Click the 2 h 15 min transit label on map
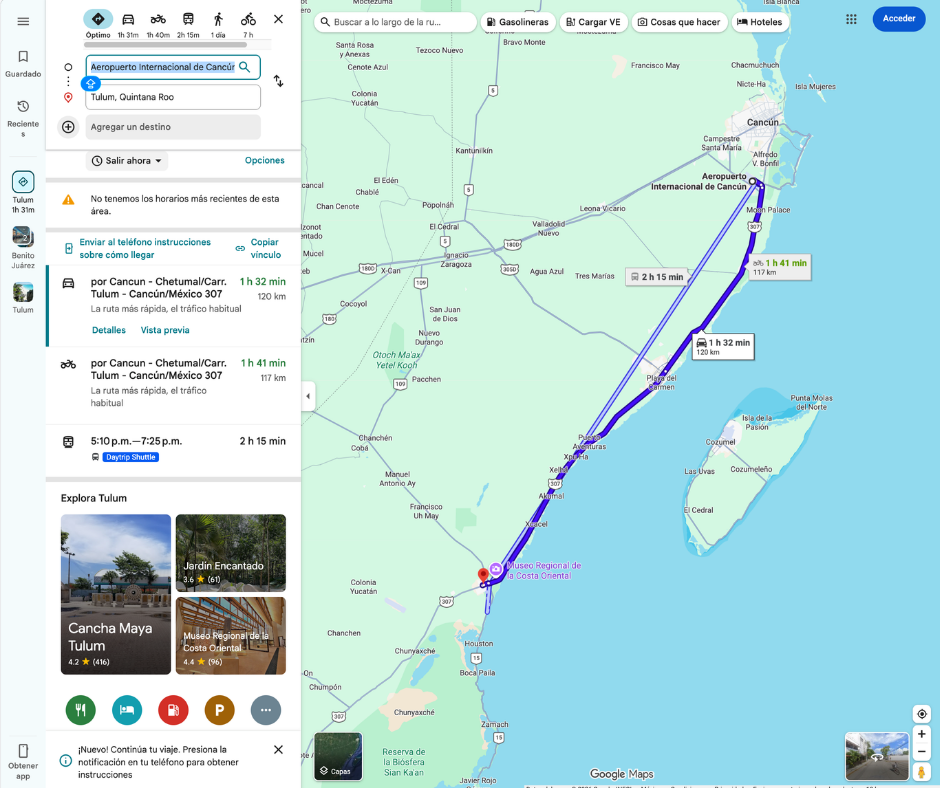940x788 pixels. [656, 277]
